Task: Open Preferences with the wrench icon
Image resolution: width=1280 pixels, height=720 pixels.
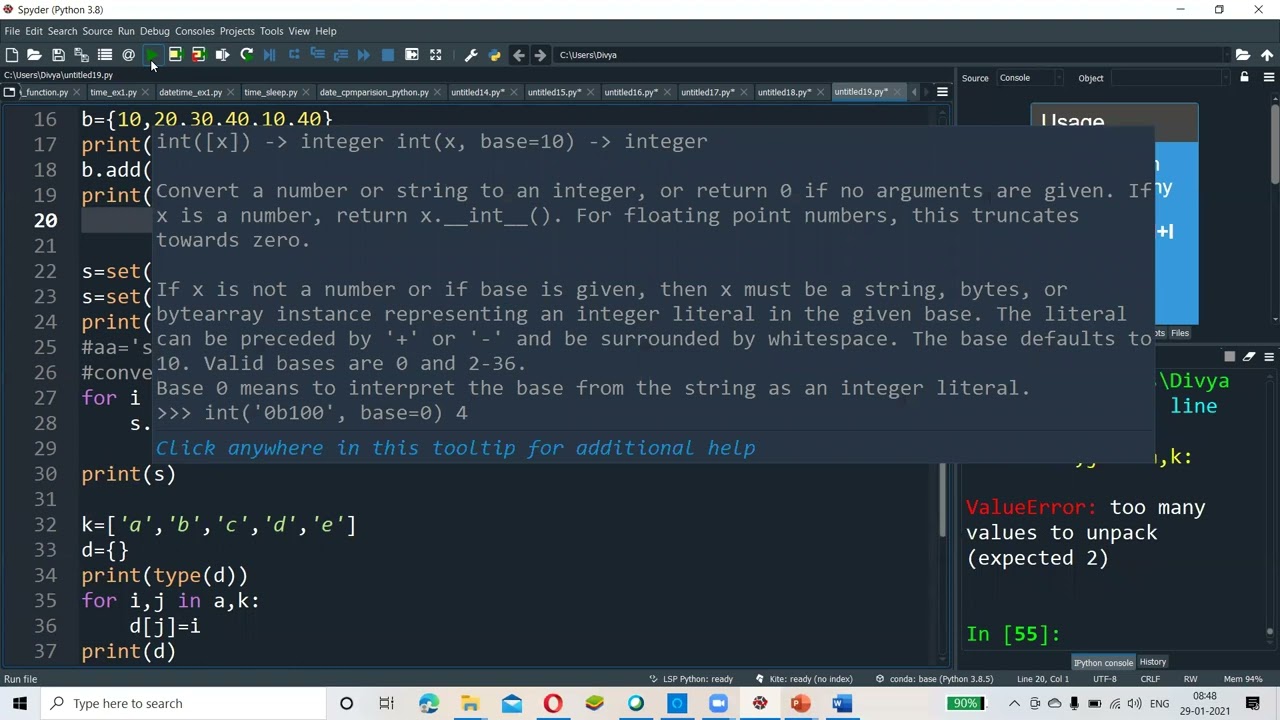Action: [x=471, y=55]
